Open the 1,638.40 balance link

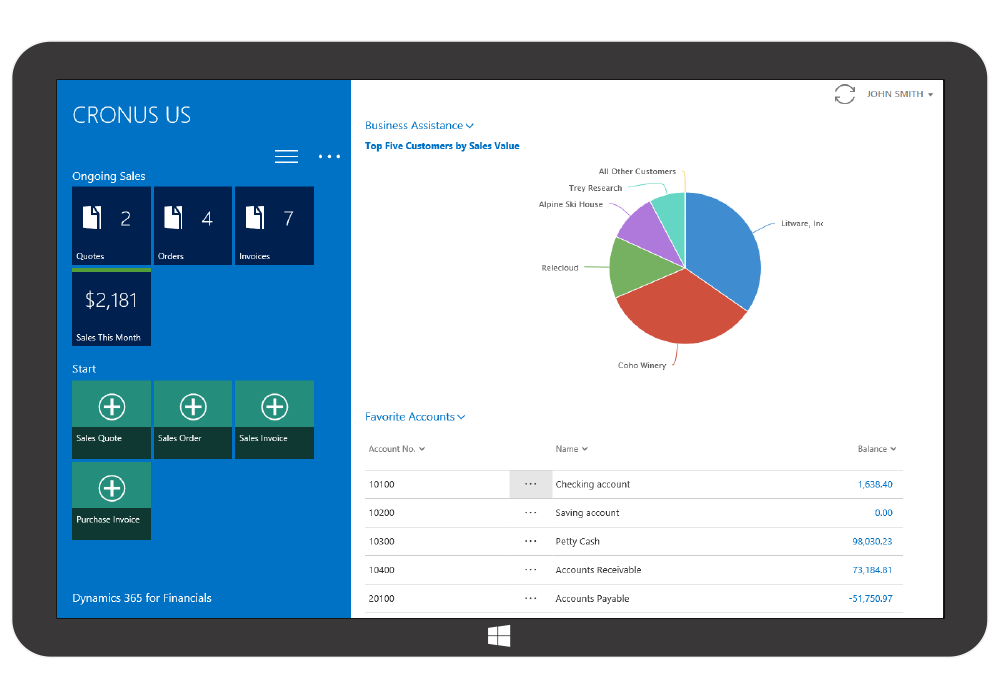[x=875, y=485]
